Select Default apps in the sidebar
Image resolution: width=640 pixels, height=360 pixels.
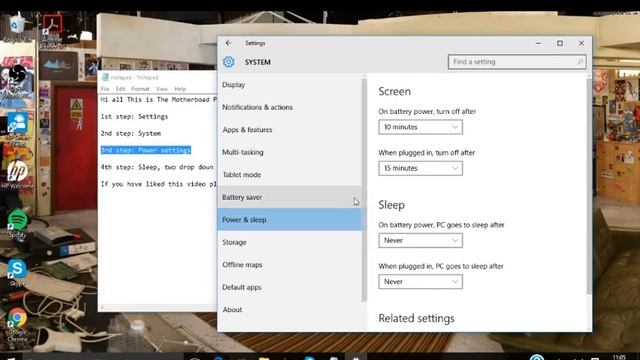[x=289, y=287]
